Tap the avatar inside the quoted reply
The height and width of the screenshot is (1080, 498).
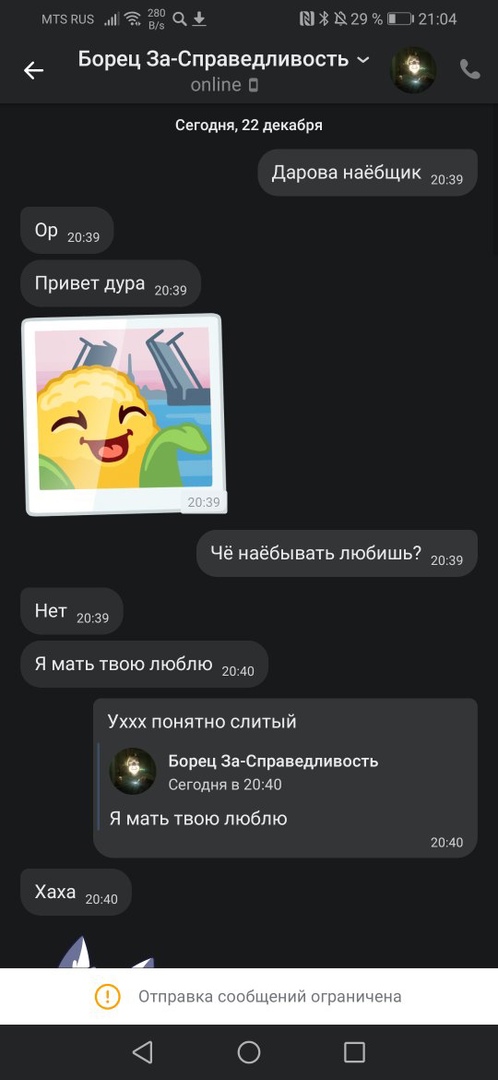(x=133, y=771)
